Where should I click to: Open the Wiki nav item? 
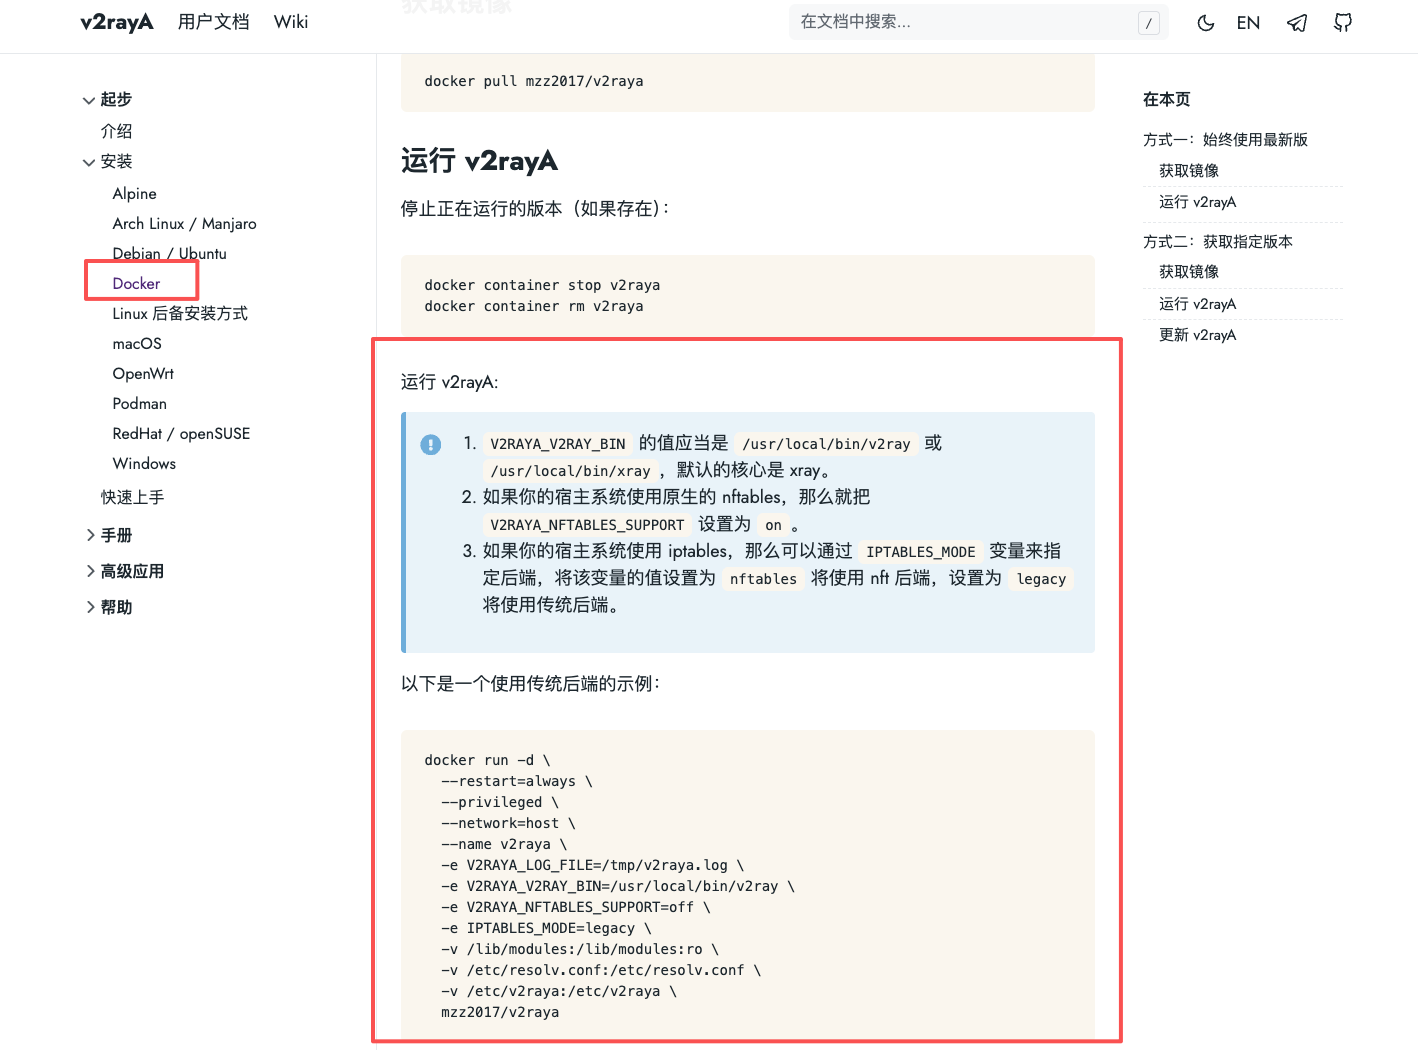tap(291, 22)
